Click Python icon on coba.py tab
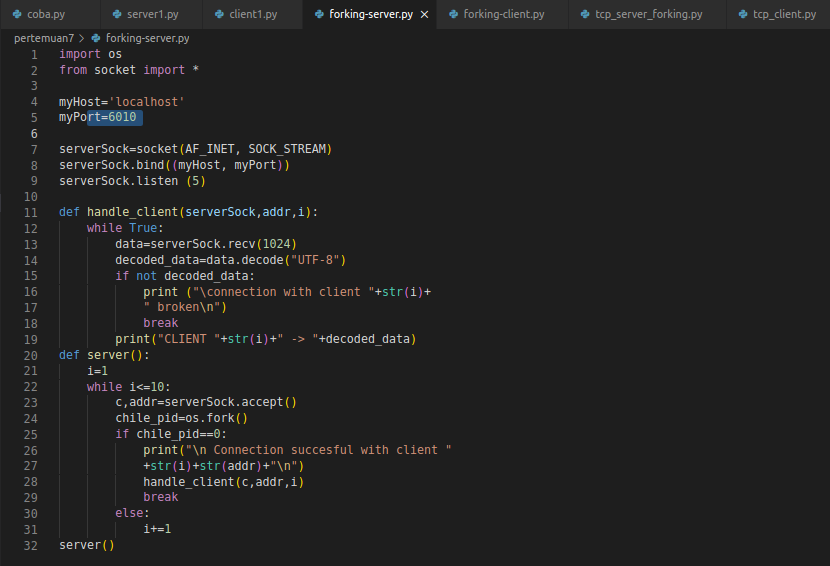The image size is (830, 566). 17,14
